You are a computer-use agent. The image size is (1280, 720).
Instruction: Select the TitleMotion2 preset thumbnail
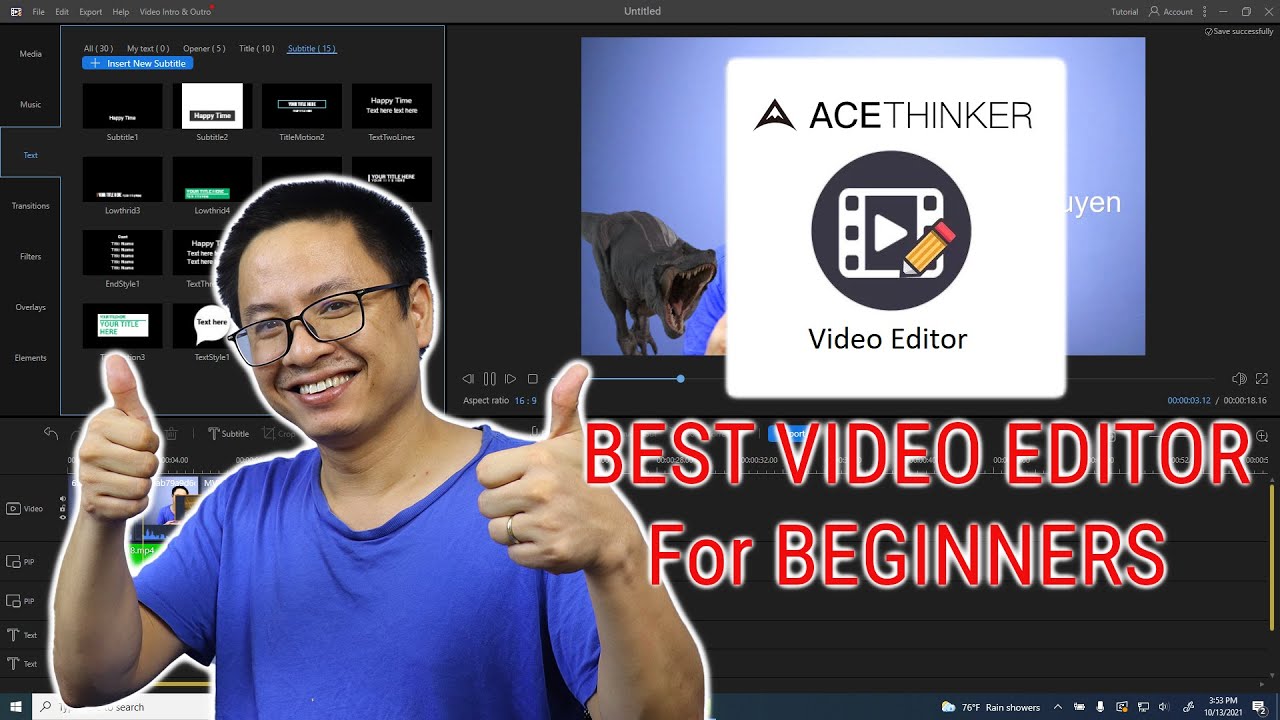pos(302,106)
